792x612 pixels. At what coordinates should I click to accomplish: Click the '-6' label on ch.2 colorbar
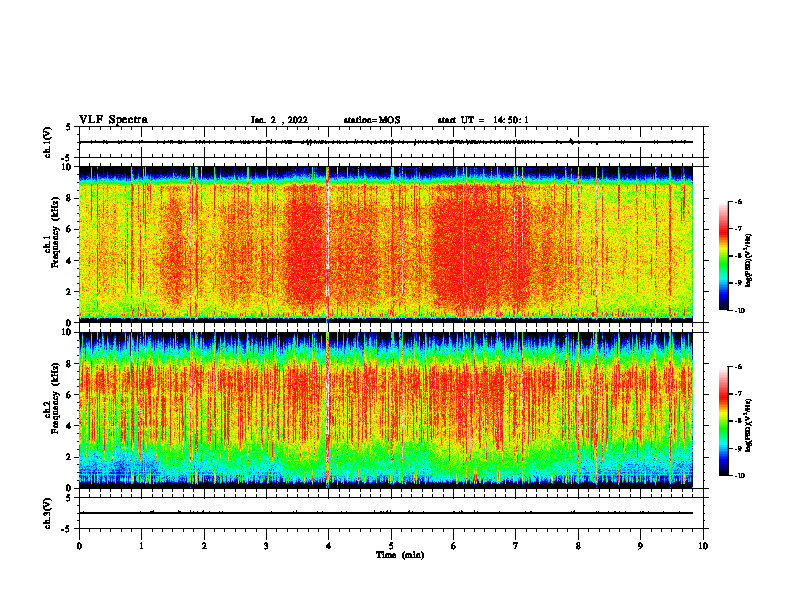coord(738,367)
